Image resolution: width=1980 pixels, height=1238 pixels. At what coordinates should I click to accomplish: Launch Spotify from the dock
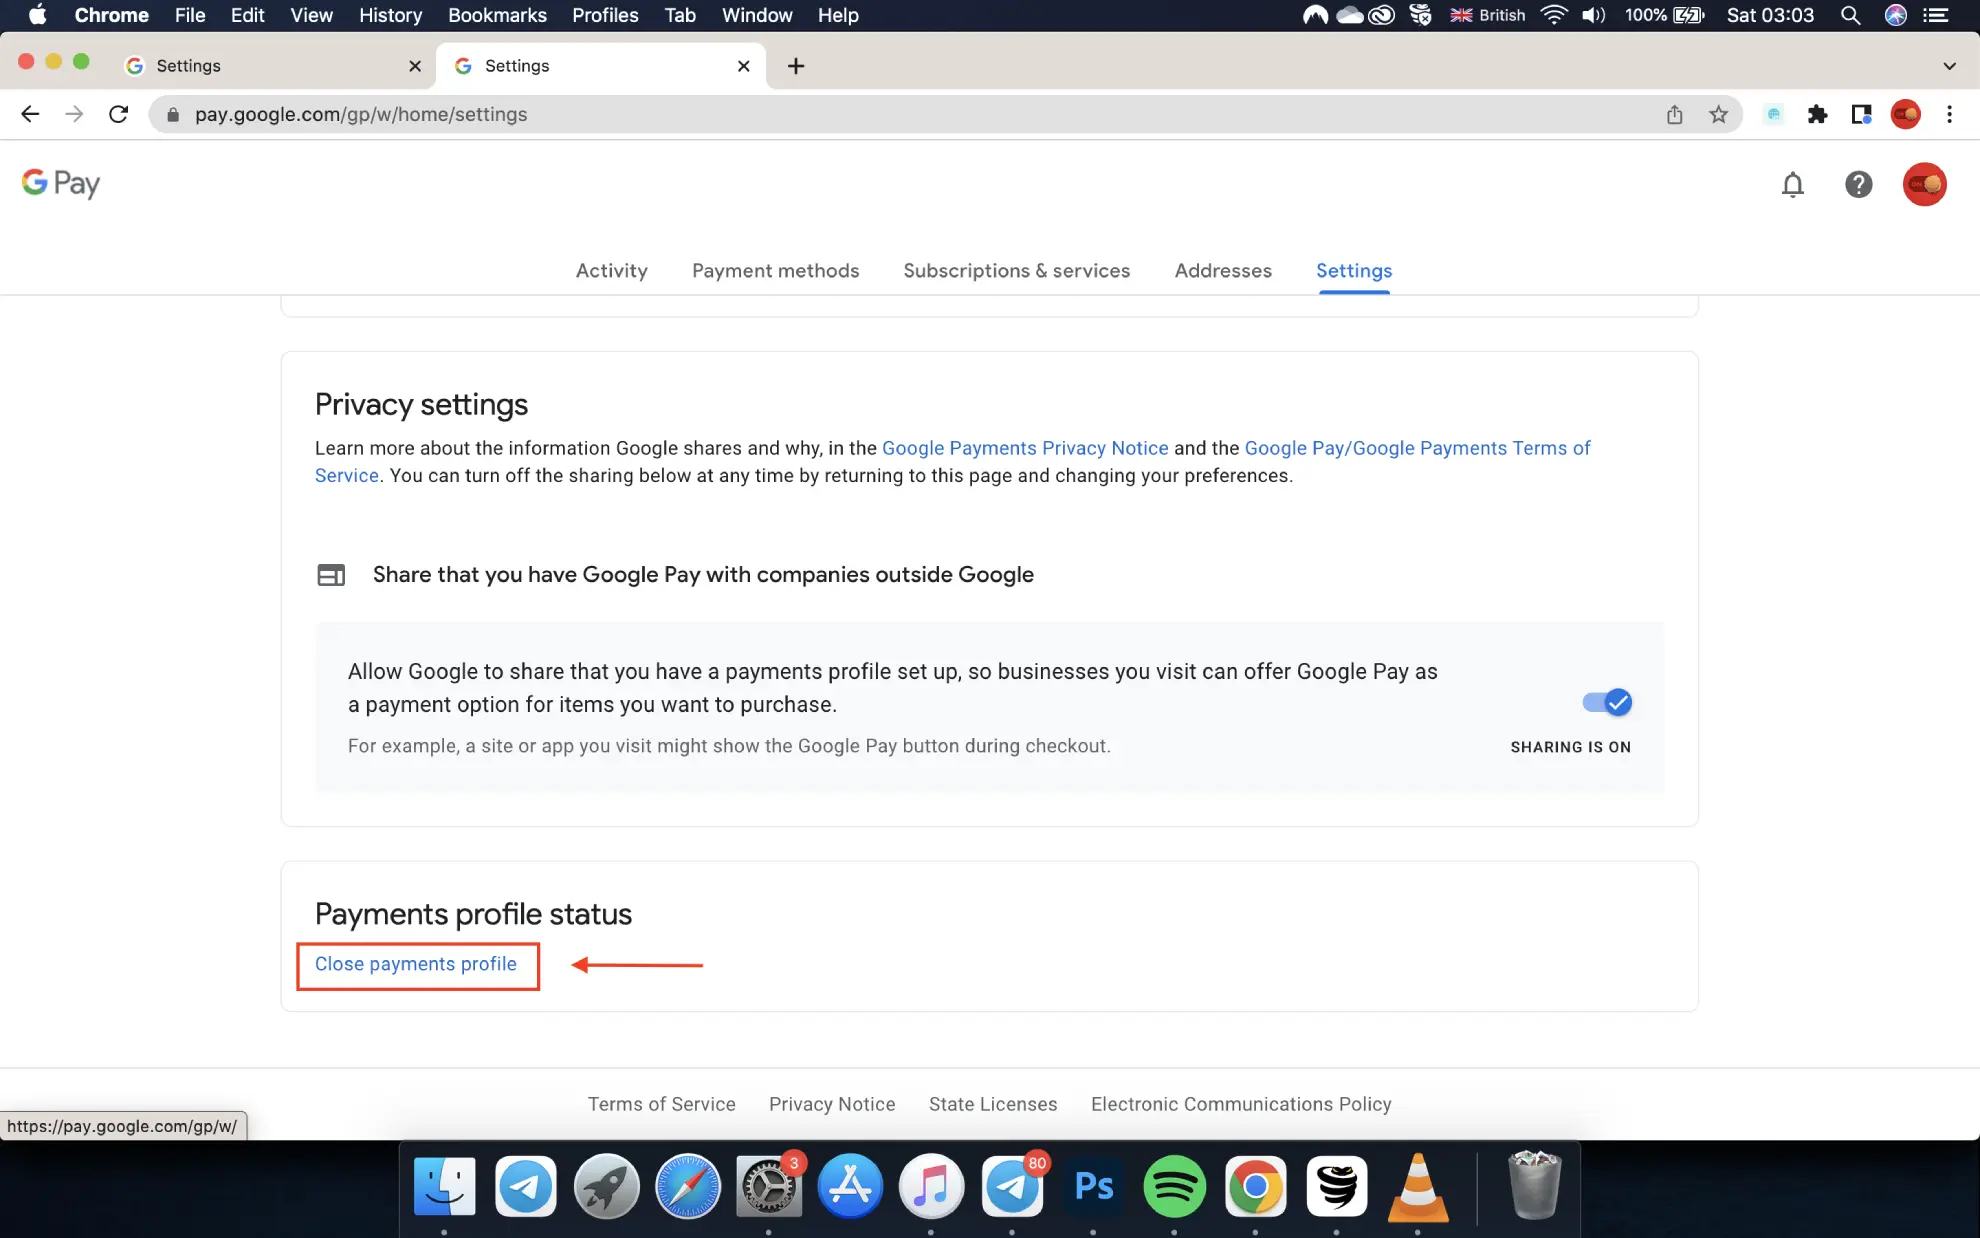click(1174, 1187)
